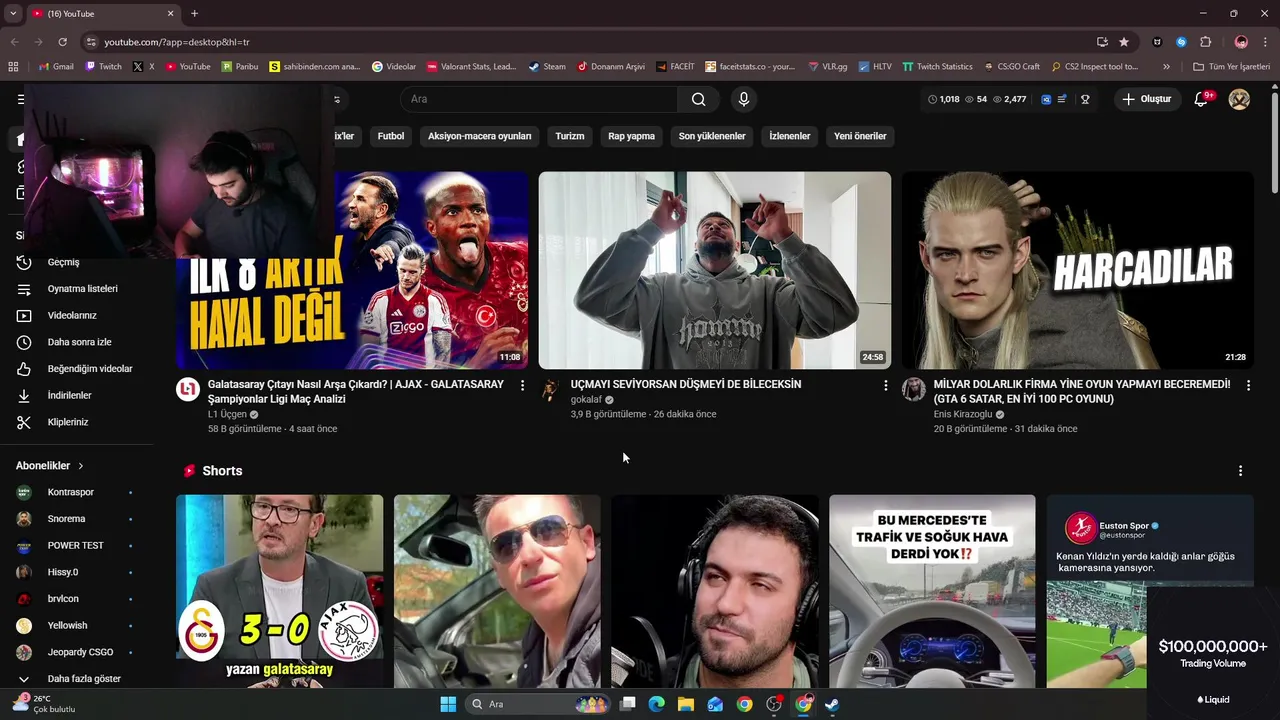Open Windows Start menu
The width and height of the screenshot is (1280, 720).
coord(448,704)
